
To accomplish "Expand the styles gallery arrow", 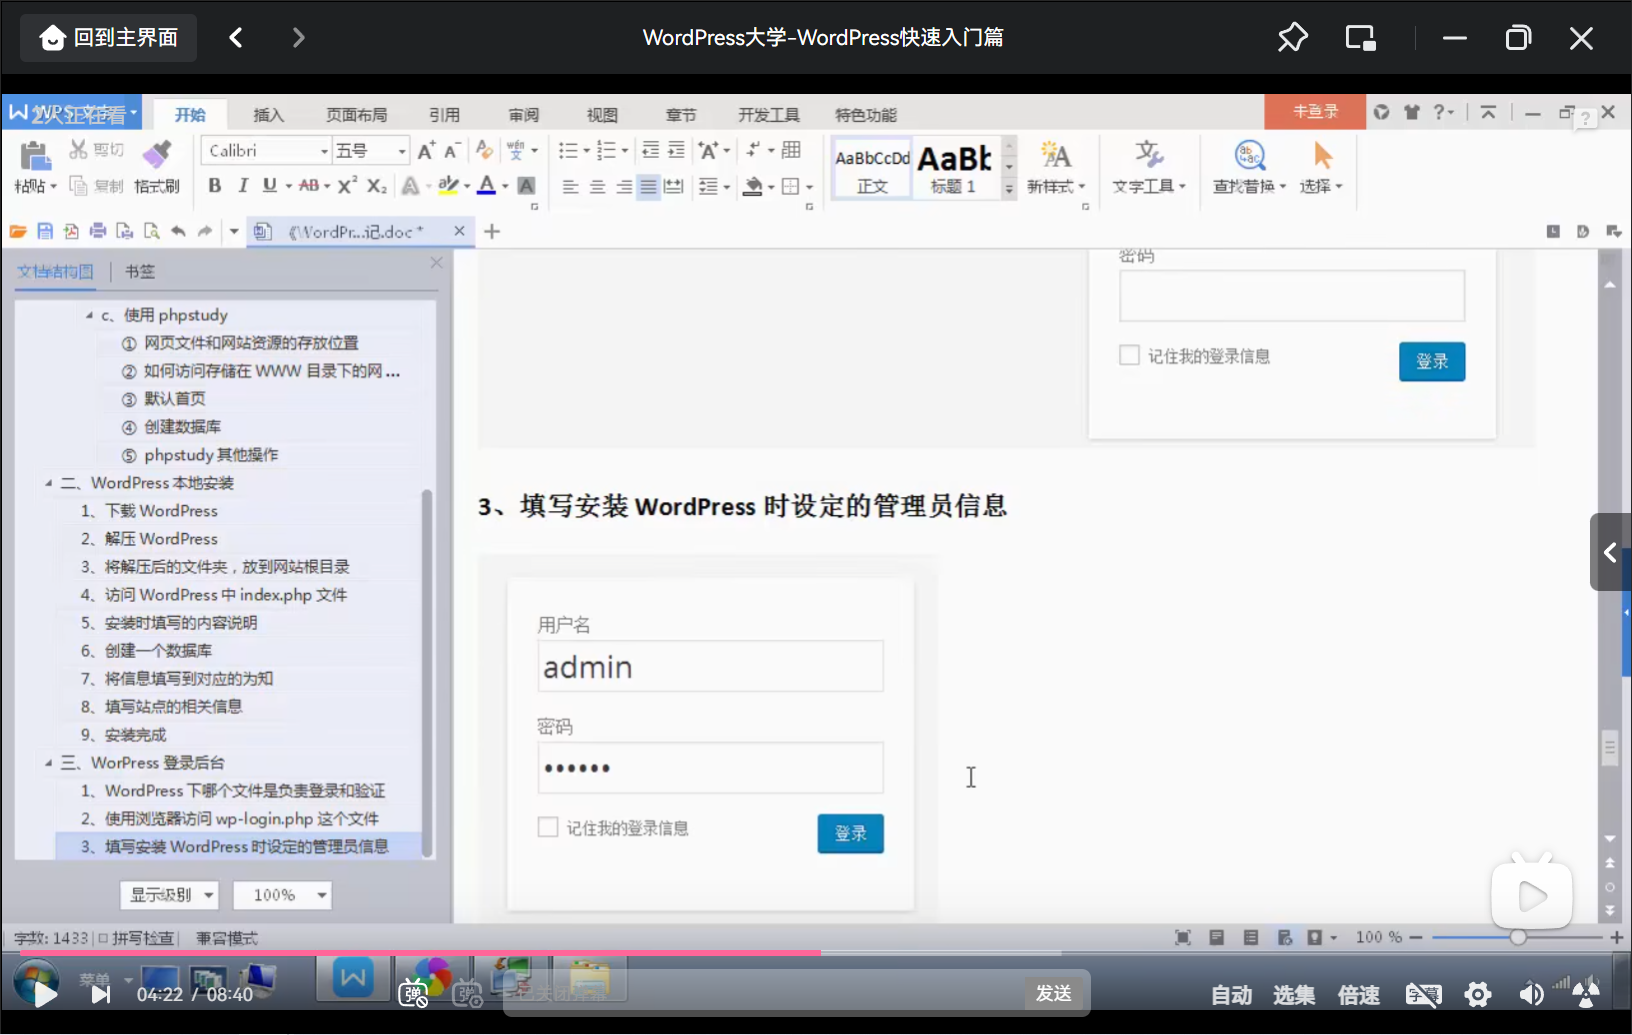I will pos(1009,188).
